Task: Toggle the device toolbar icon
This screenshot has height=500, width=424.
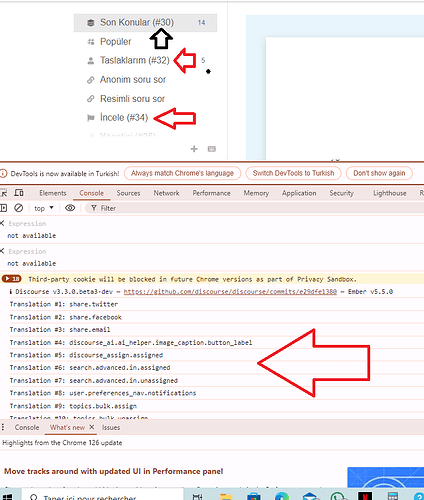Action: coord(19,193)
